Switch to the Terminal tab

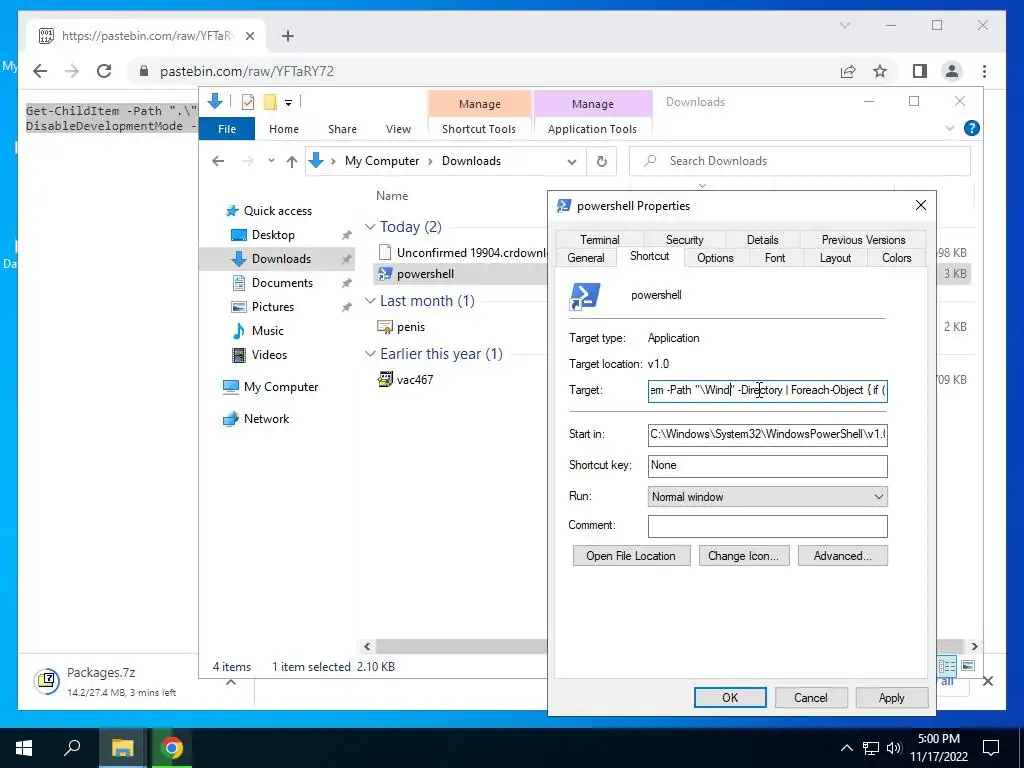click(600, 240)
